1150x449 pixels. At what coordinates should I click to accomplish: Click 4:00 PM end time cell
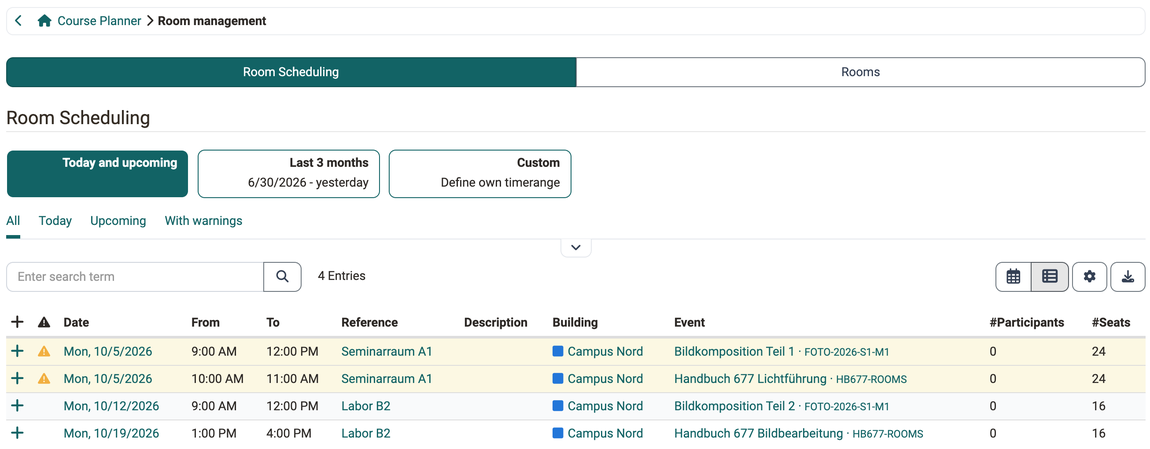289,433
